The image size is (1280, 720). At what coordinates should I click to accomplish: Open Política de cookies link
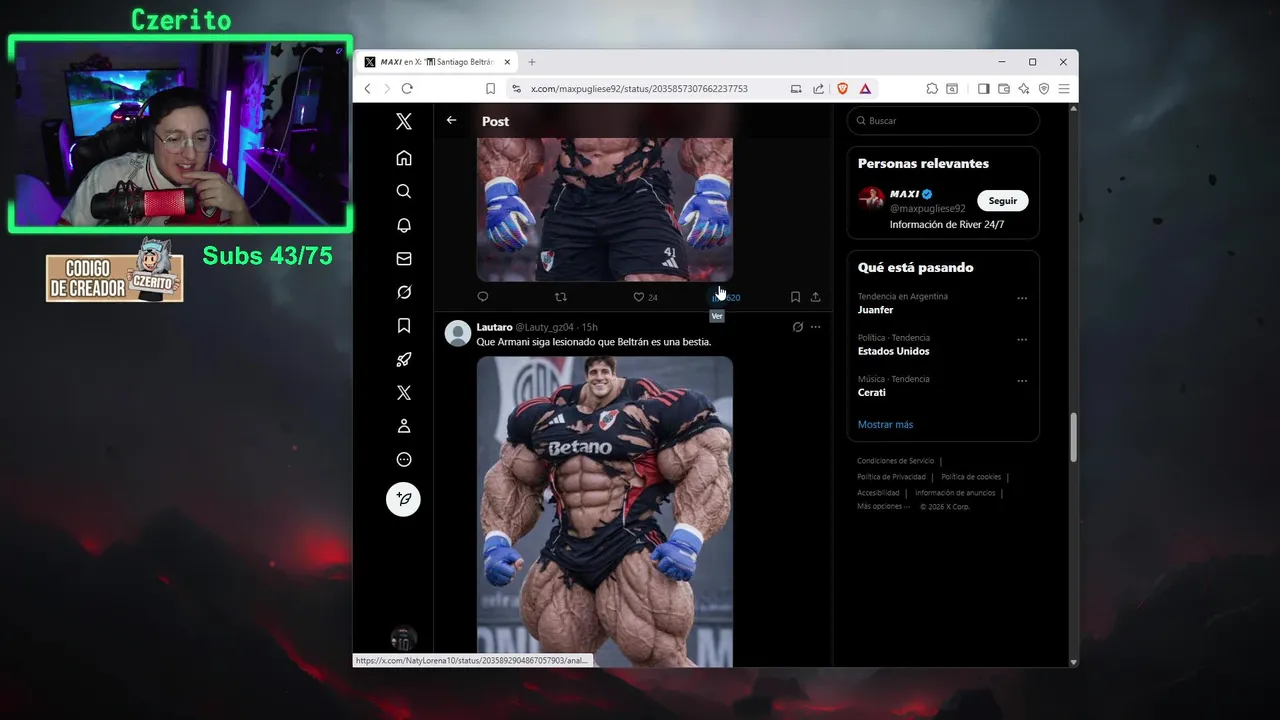971,477
